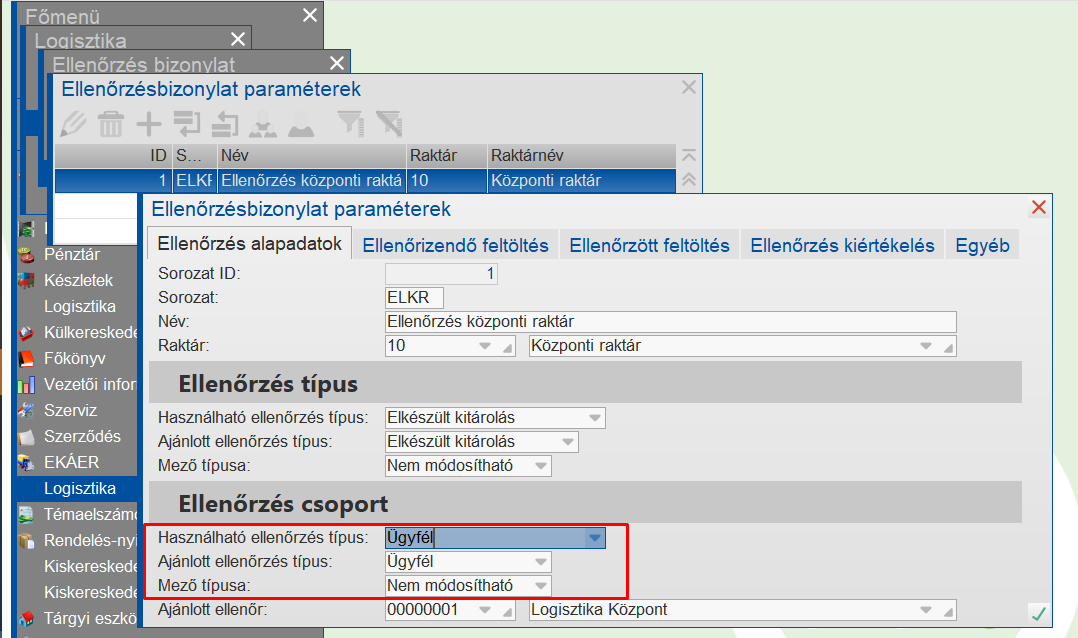
Task: Select the Ellenőrzés alapadatok tab
Action: [250, 243]
